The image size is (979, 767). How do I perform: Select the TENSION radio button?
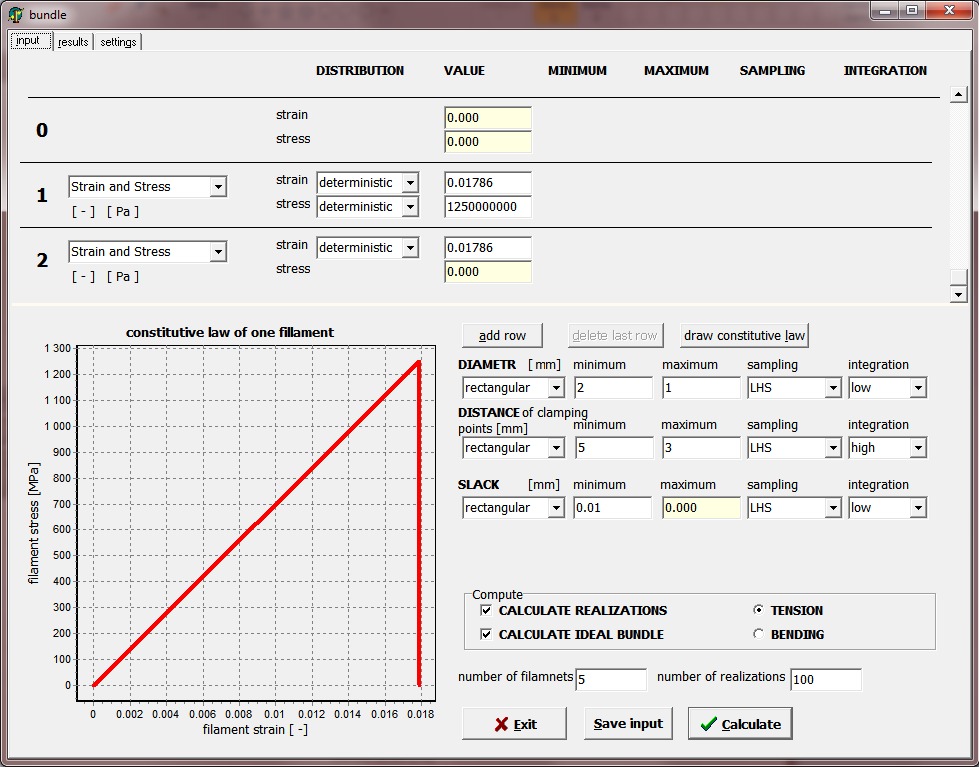(x=757, y=610)
